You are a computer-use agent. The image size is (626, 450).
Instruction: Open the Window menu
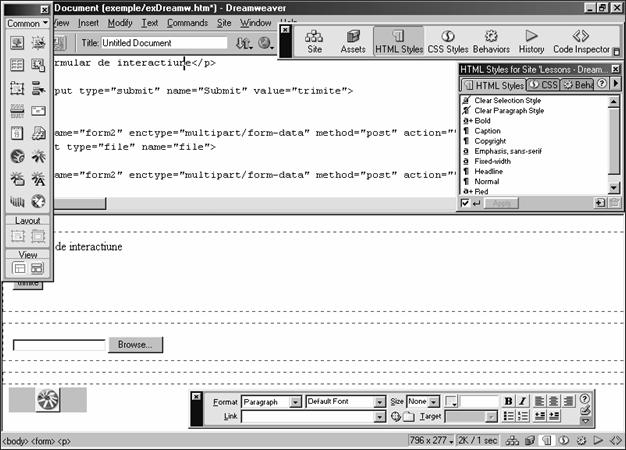pyautogui.click(x=256, y=23)
